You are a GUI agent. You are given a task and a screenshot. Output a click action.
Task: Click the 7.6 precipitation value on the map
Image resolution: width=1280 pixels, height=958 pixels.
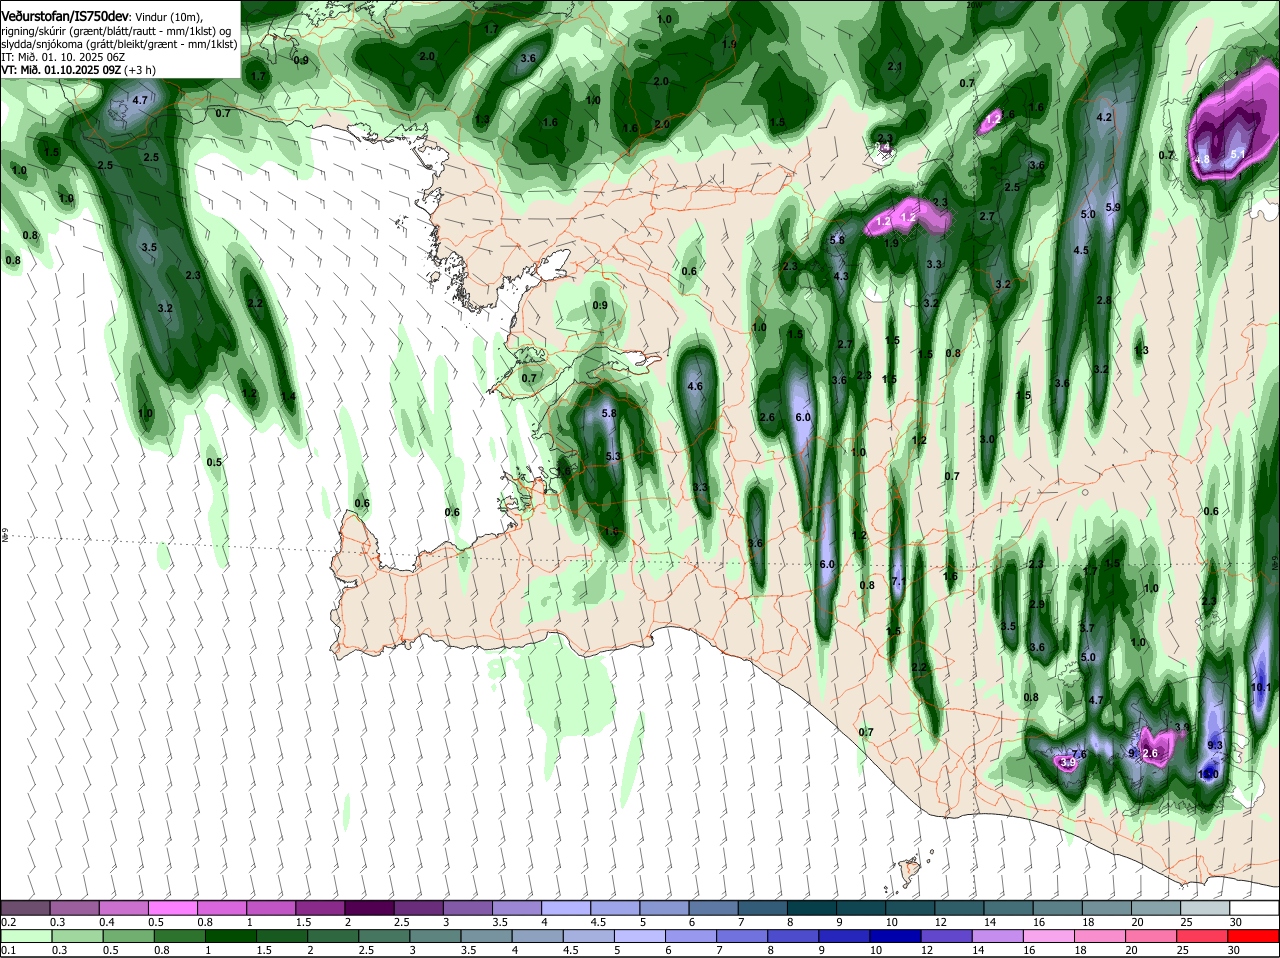coord(1079,754)
